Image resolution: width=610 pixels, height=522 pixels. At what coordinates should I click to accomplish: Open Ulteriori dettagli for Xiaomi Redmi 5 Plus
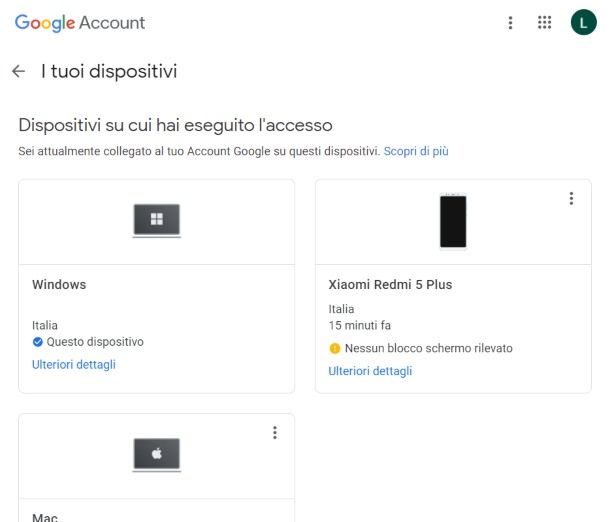point(370,371)
